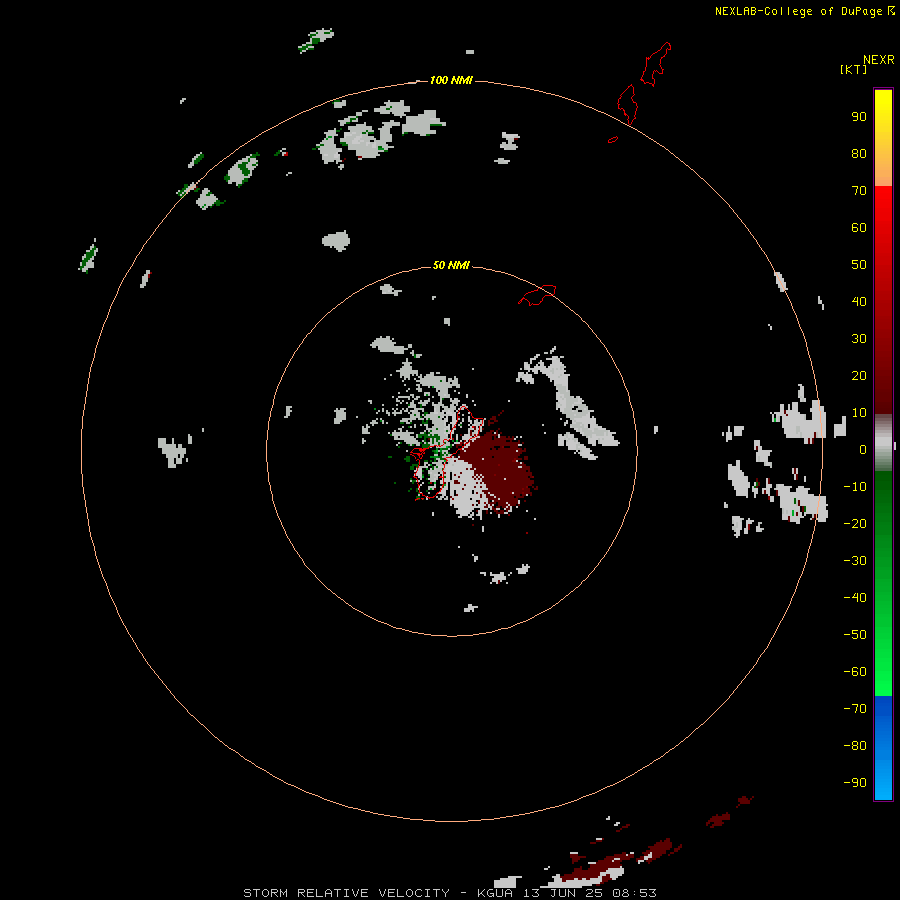Image resolution: width=900 pixels, height=900 pixels.
Task: Click the 20 knot scale label
Action: pyautogui.click(x=859, y=376)
